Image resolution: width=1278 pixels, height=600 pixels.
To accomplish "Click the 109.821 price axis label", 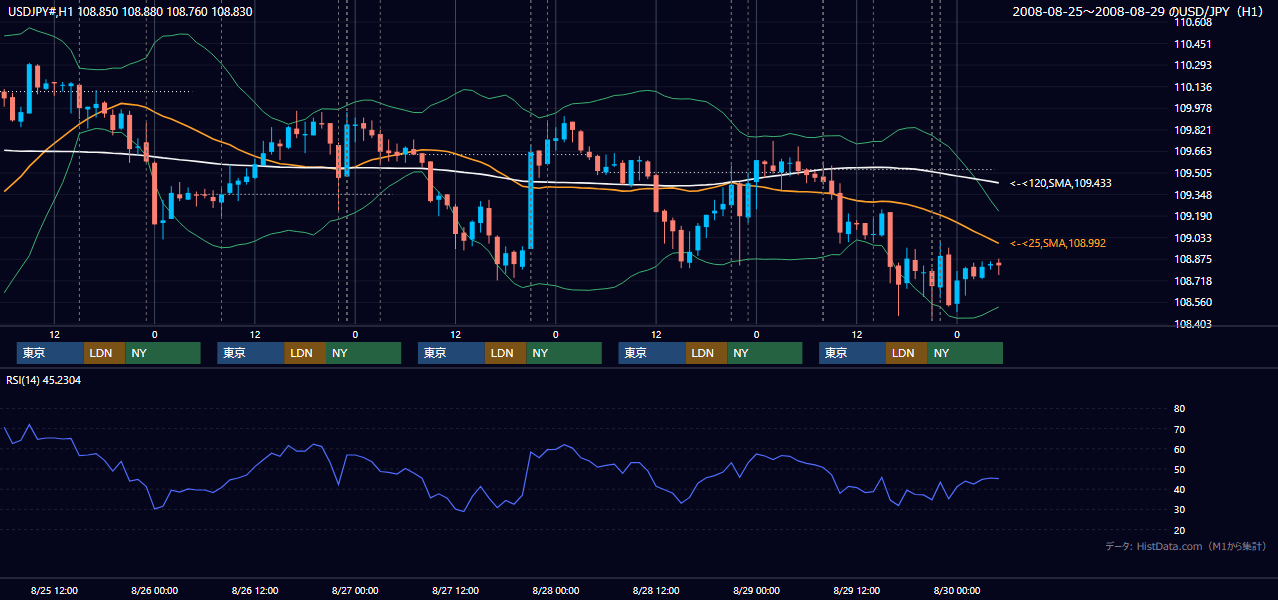I will [1193, 130].
